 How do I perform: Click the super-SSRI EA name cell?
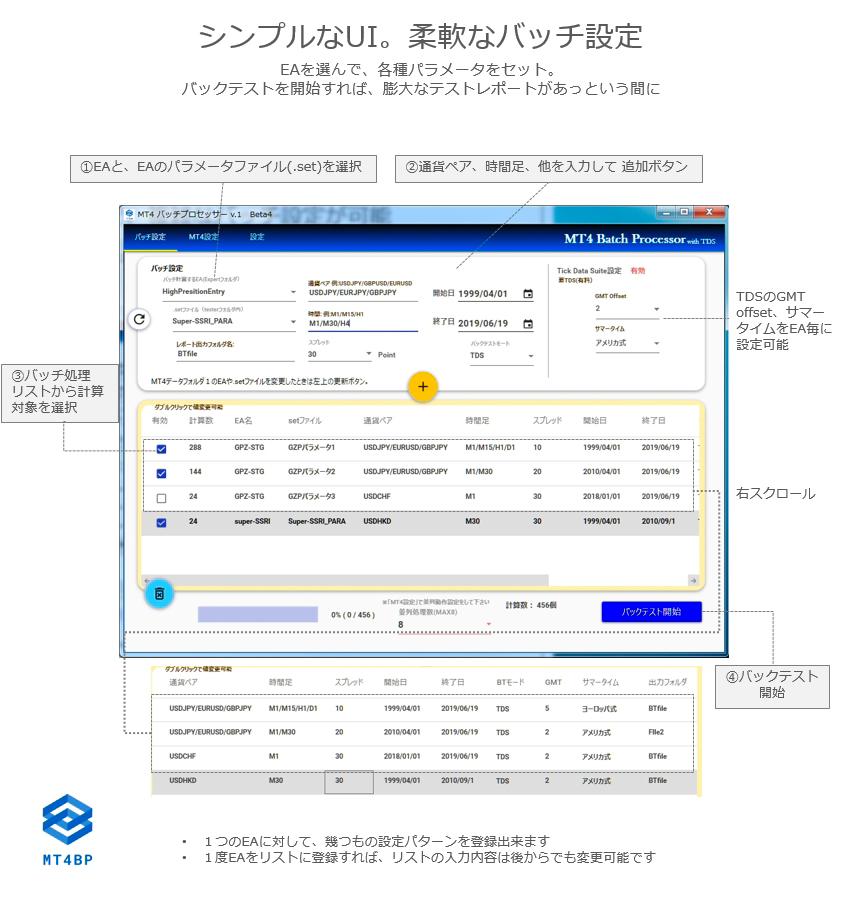pos(252,521)
